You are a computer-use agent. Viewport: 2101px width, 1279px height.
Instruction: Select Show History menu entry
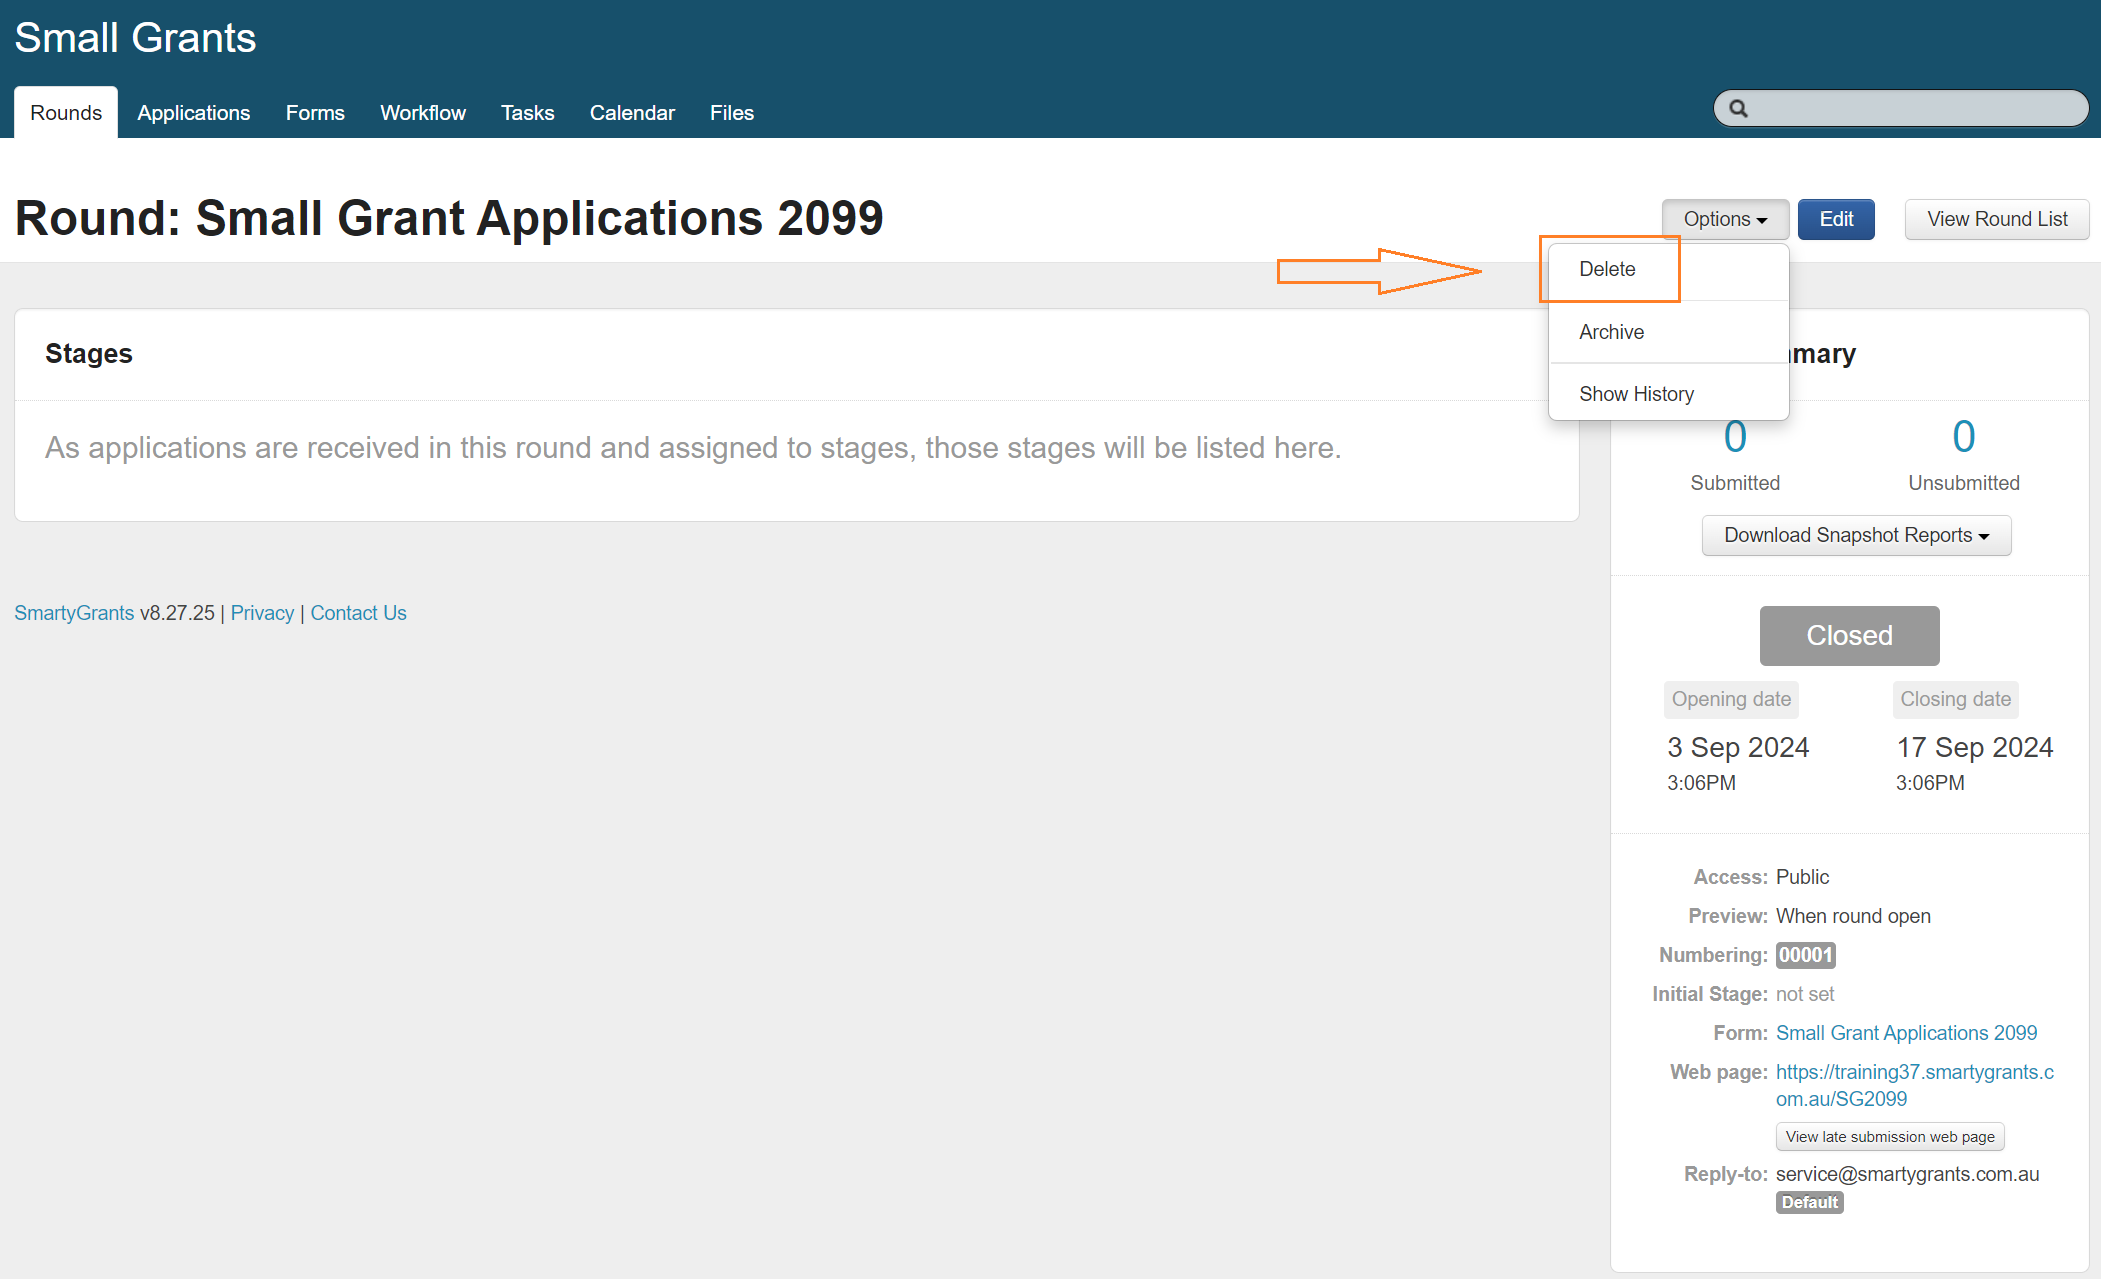pos(1636,394)
